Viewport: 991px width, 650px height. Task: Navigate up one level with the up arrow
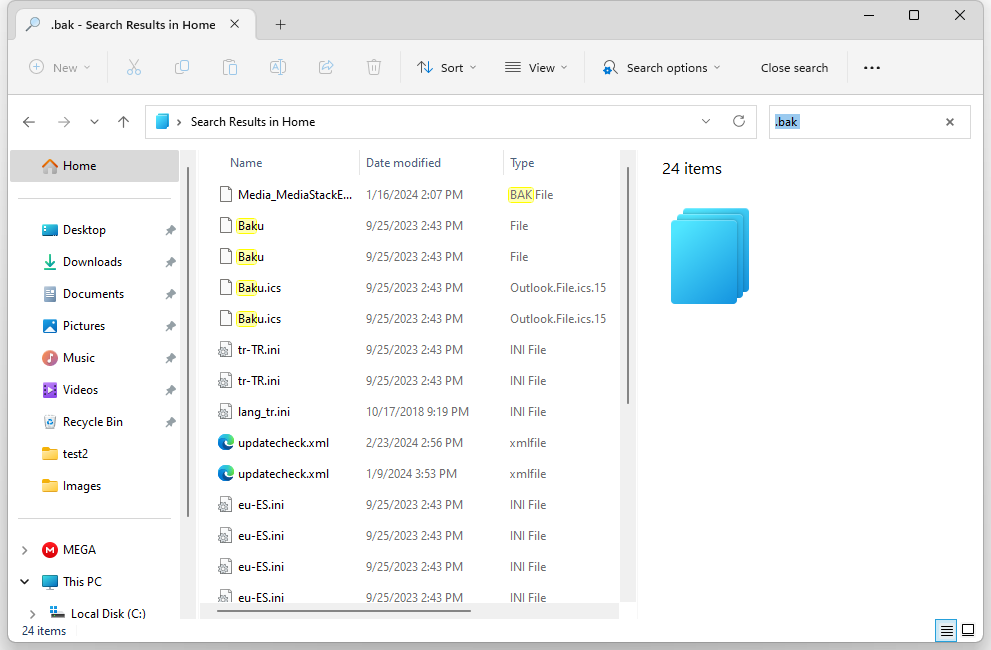point(123,121)
